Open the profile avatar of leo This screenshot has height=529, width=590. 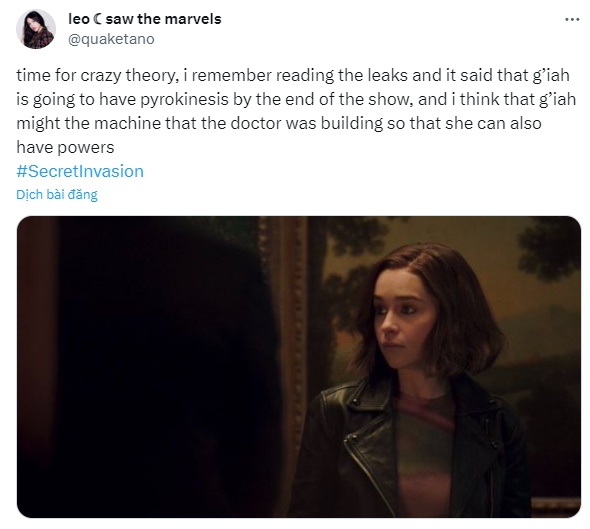[x=36, y=29]
